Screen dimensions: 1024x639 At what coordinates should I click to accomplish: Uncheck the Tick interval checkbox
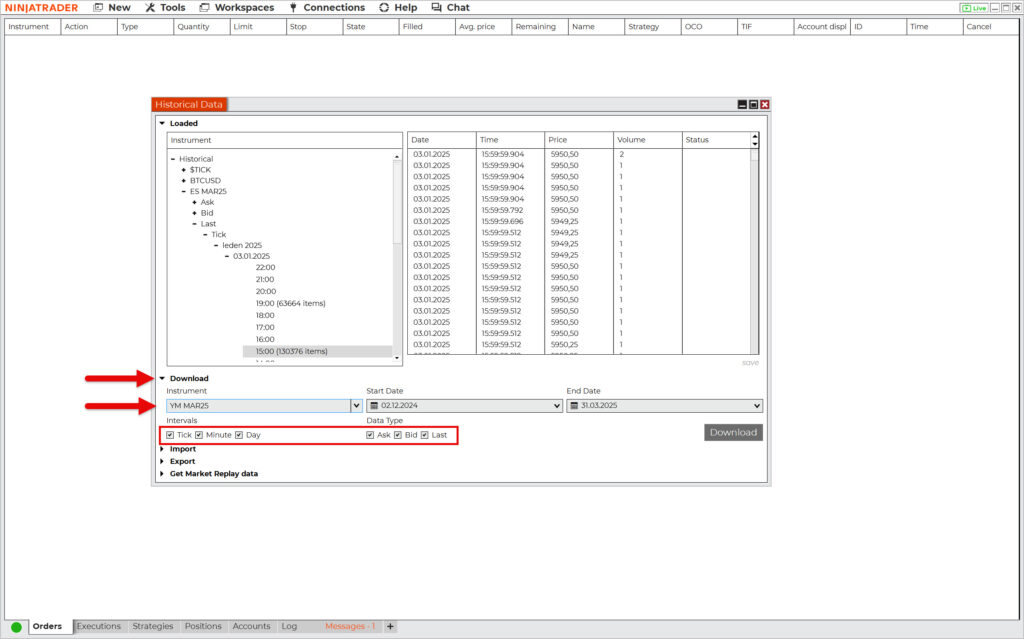(x=171, y=435)
